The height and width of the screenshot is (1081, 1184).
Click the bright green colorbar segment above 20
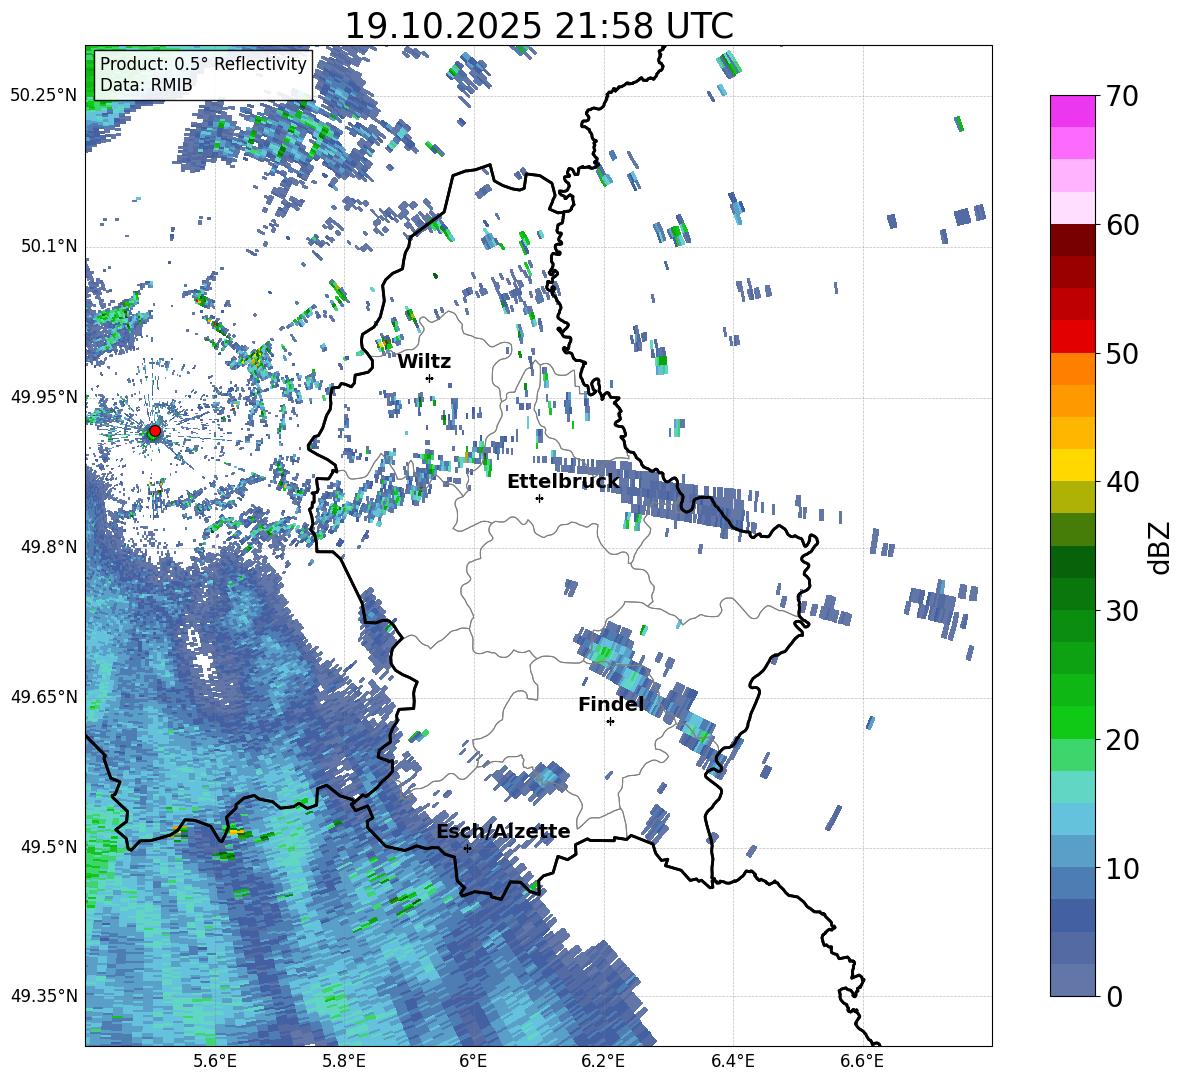[x=1072, y=723]
